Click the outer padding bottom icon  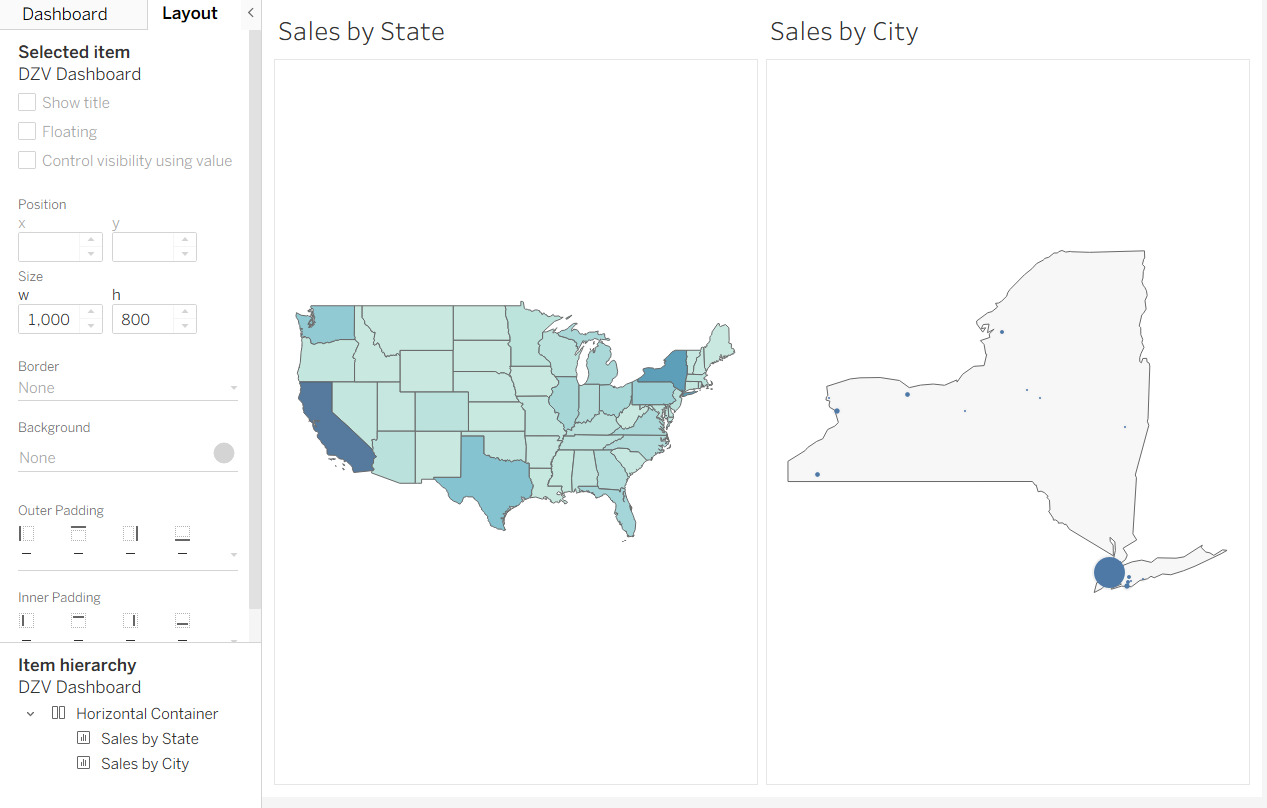click(x=182, y=534)
